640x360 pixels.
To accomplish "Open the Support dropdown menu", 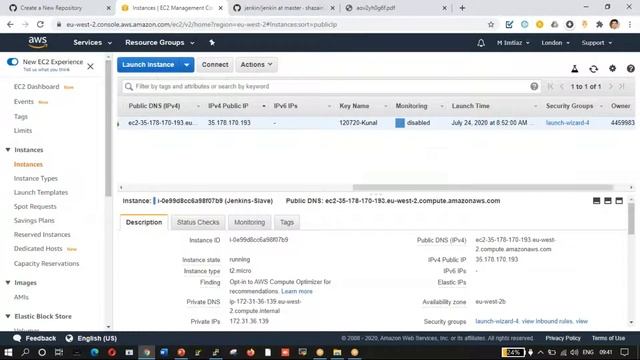I will pos(597,43).
